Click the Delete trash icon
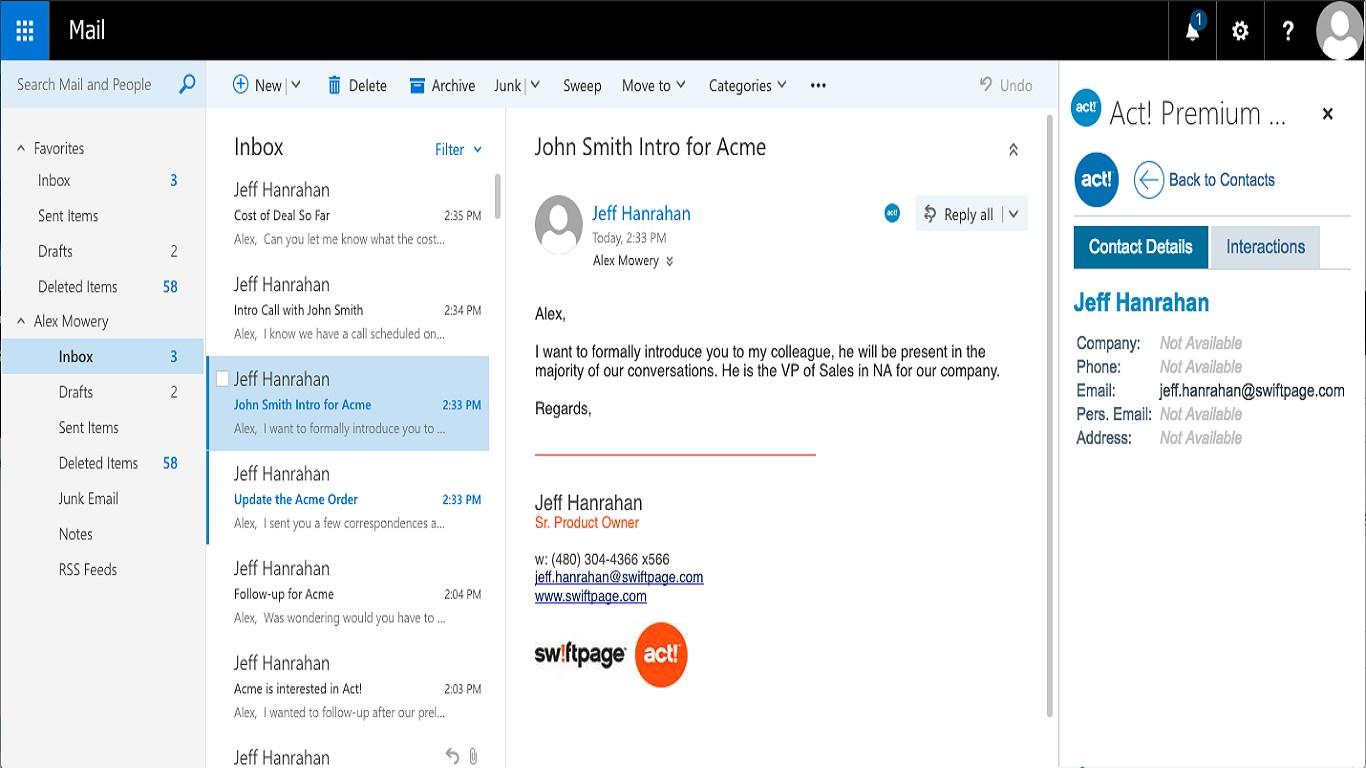The image size is (1366, 768). pos(334,85)
